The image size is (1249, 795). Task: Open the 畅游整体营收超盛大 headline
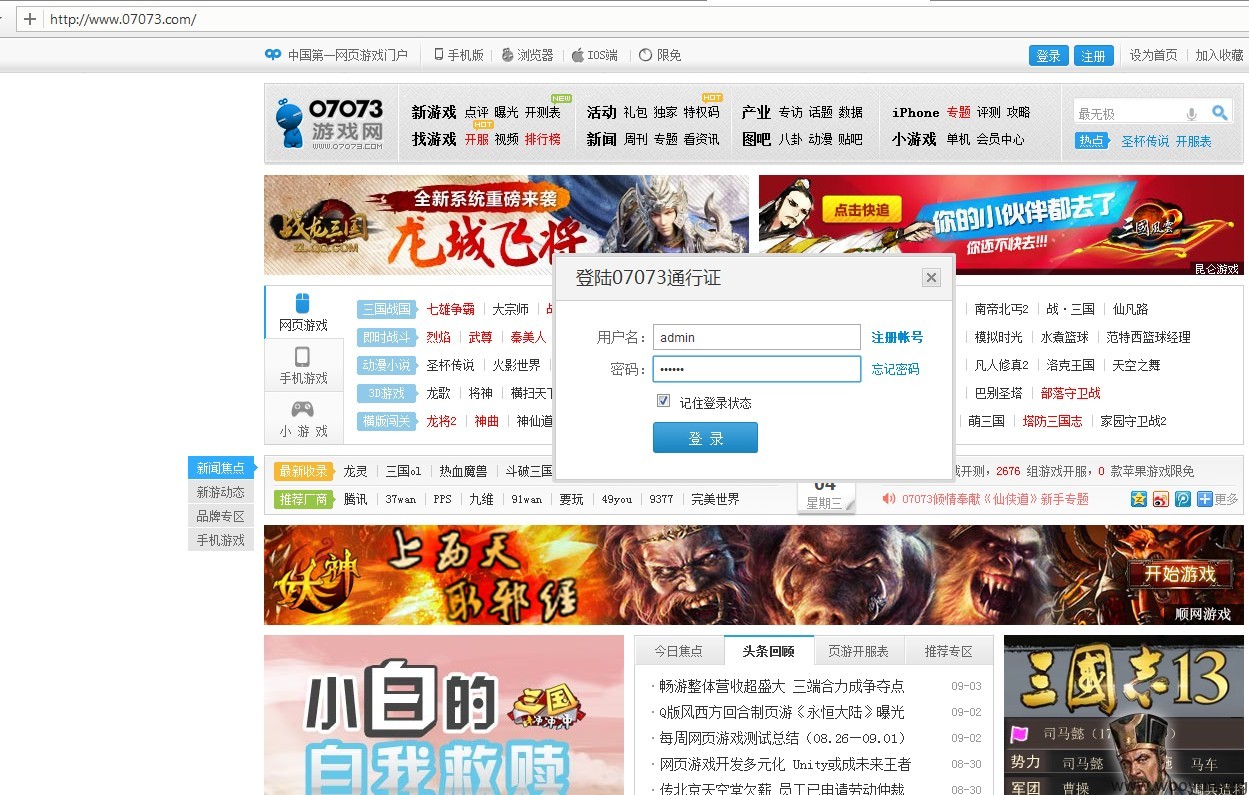pyautogui.click(x=782, y=686)
